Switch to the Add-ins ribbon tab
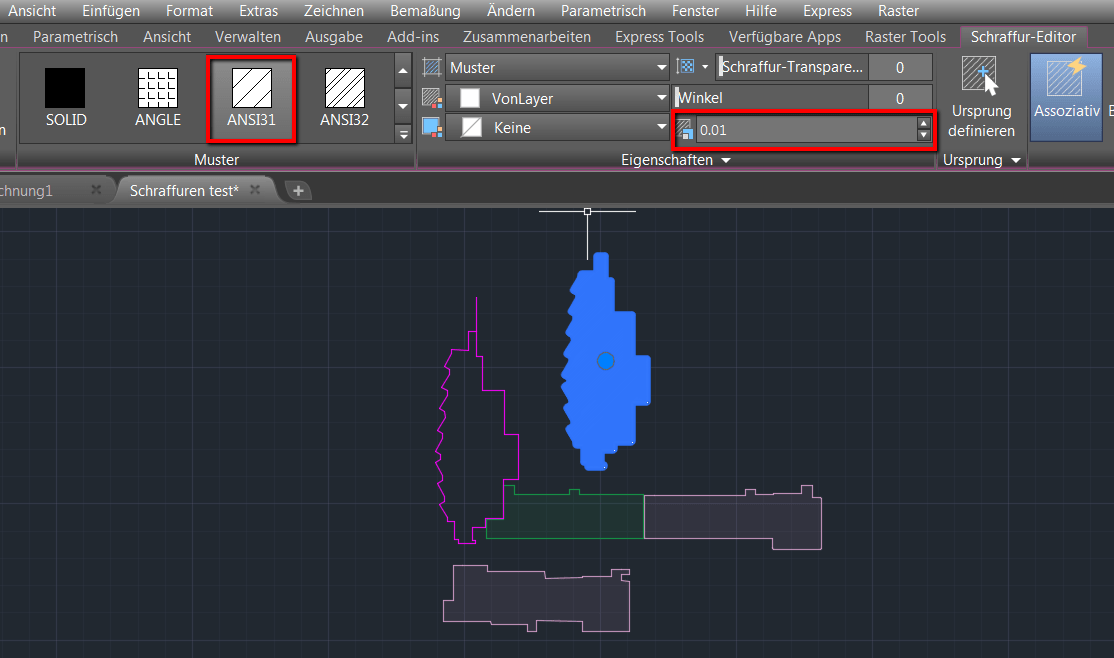1114x658 pixels. tap(413, 37)
